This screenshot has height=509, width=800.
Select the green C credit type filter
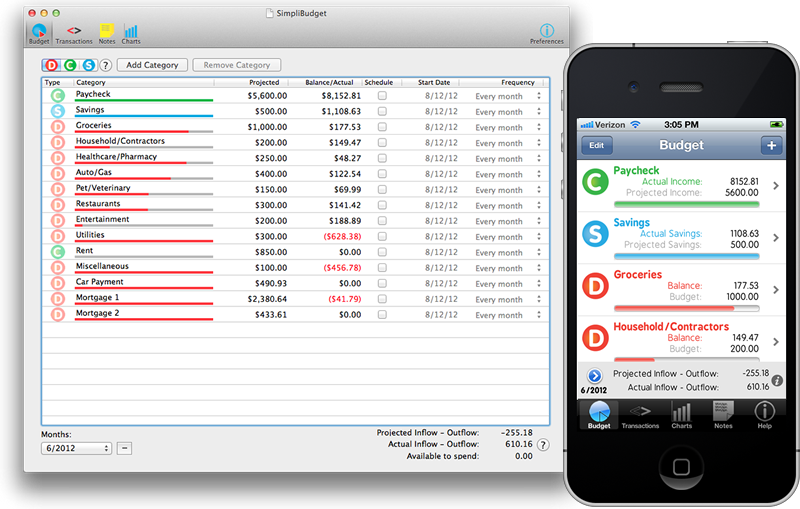point(70,65)
